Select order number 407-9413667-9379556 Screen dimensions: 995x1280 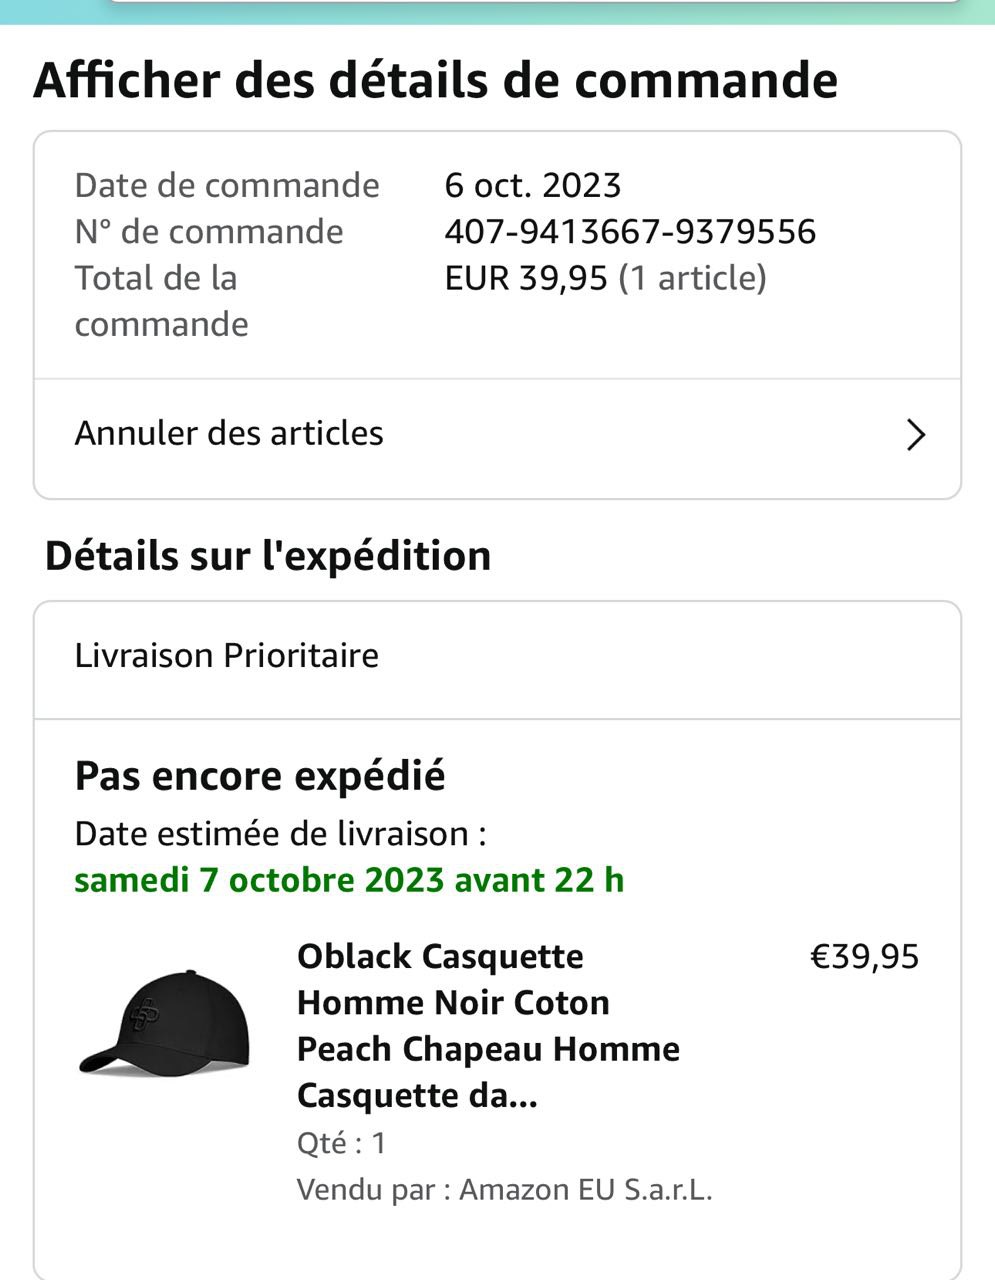point(630,232)
